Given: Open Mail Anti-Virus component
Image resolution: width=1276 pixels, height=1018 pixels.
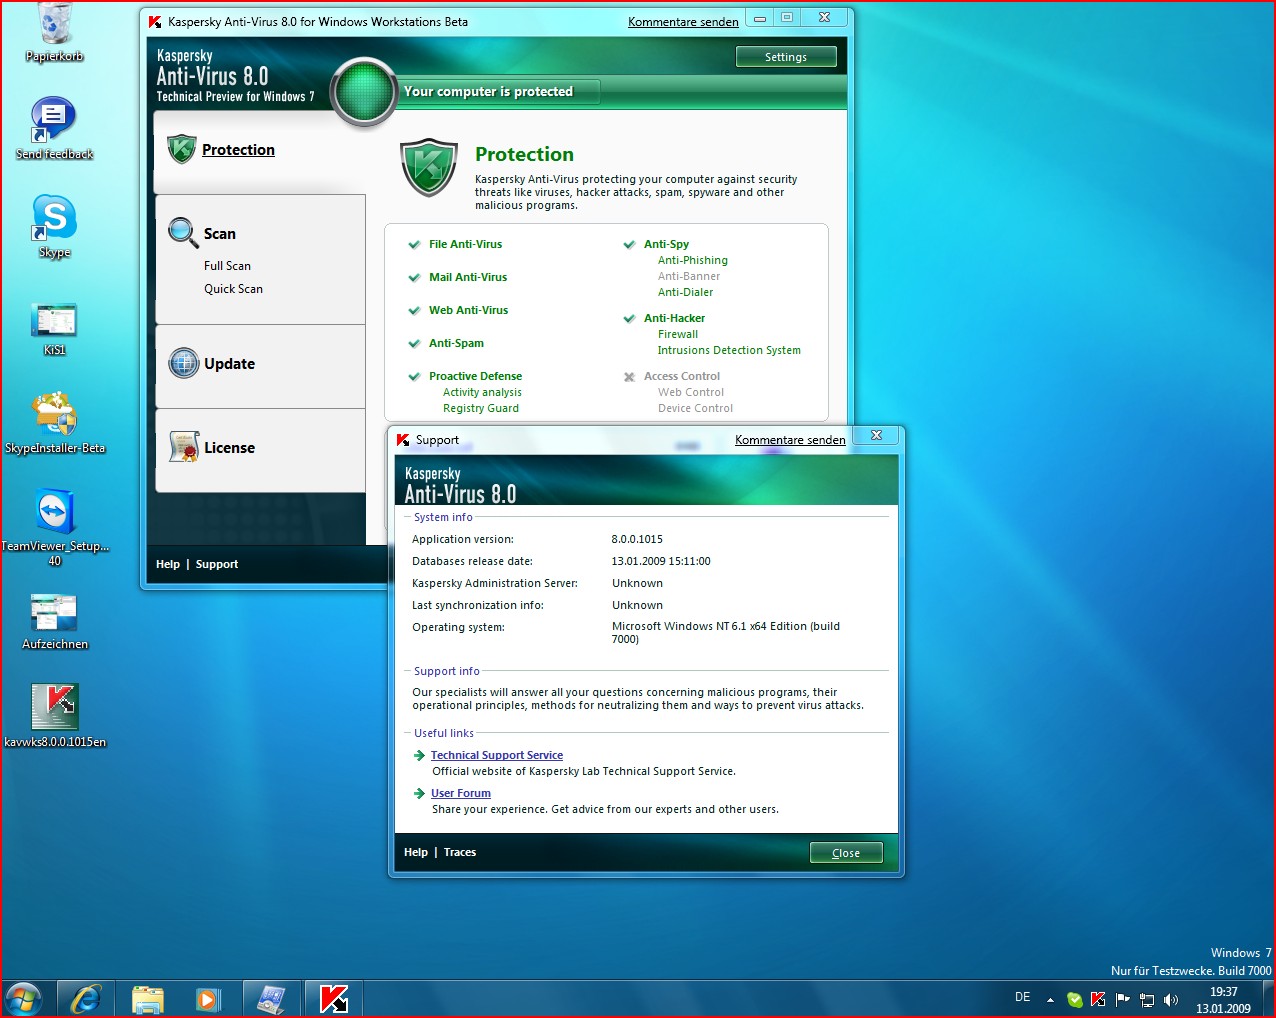Looking at the screenshot, I should (x=468, y=277).
